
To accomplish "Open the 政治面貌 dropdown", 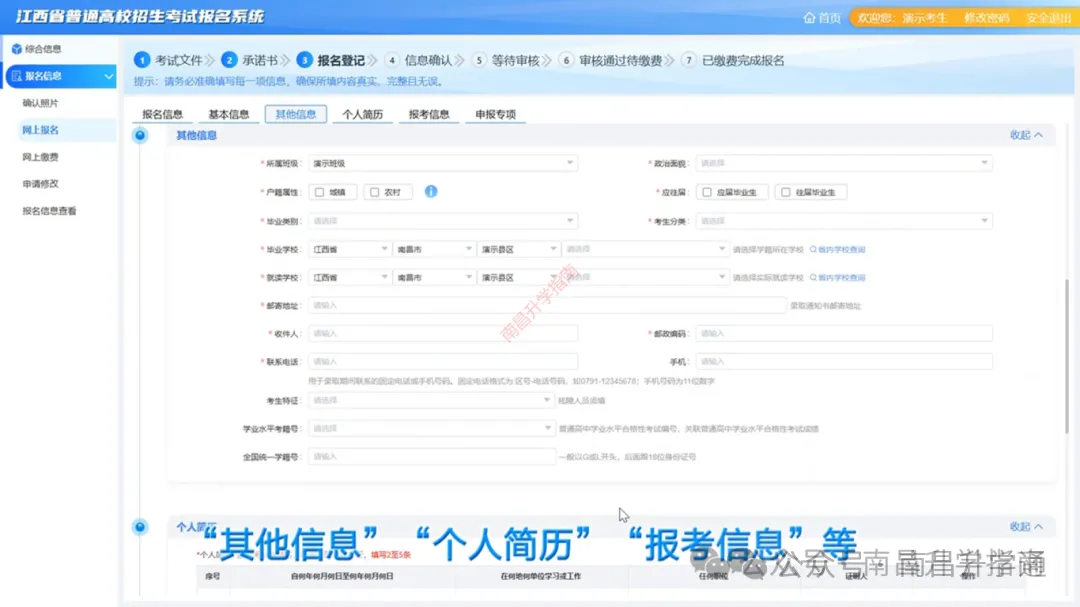I will pyautogui.click(x=844, y=163).
